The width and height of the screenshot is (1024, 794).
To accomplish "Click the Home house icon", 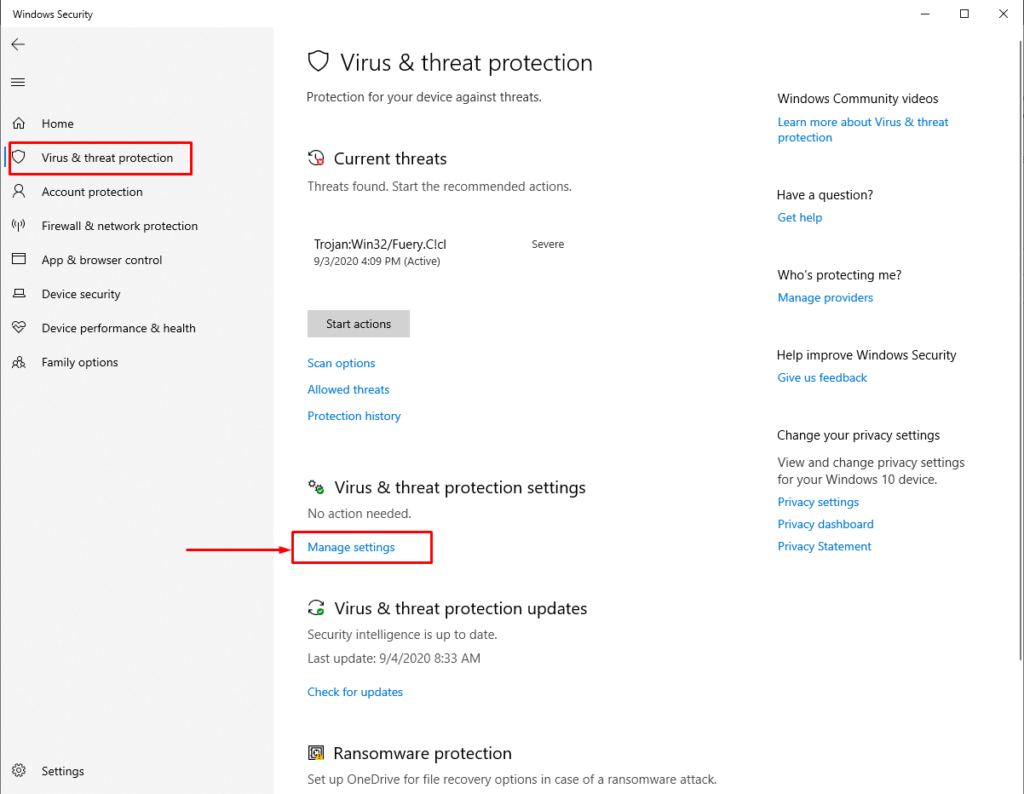I will click(19, 123).
